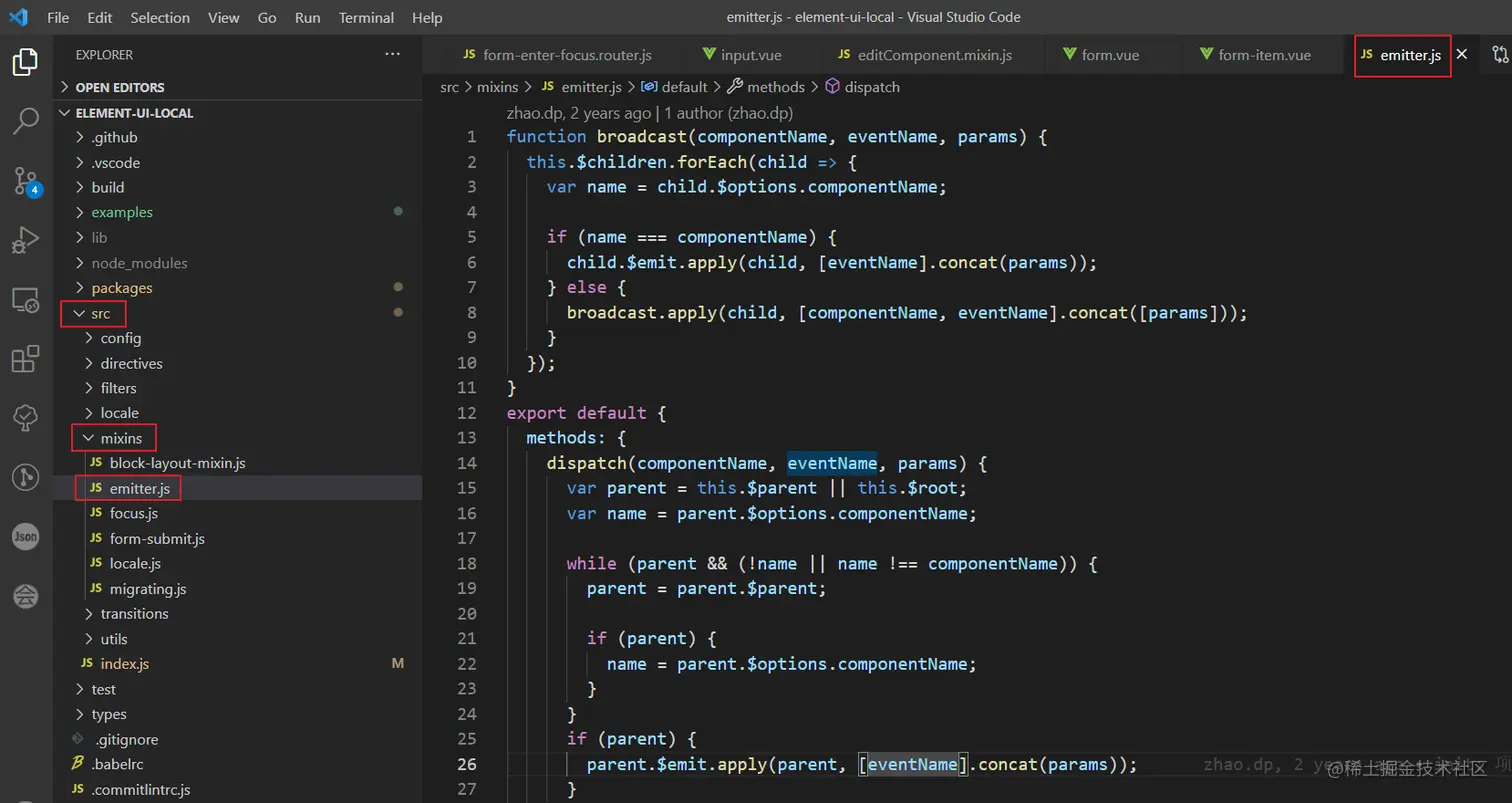Image resolution: width=1512 pixels, height=803 pixels.
Task: Click the VS Code logo in title bar
Action: click(x=18, y=17)
